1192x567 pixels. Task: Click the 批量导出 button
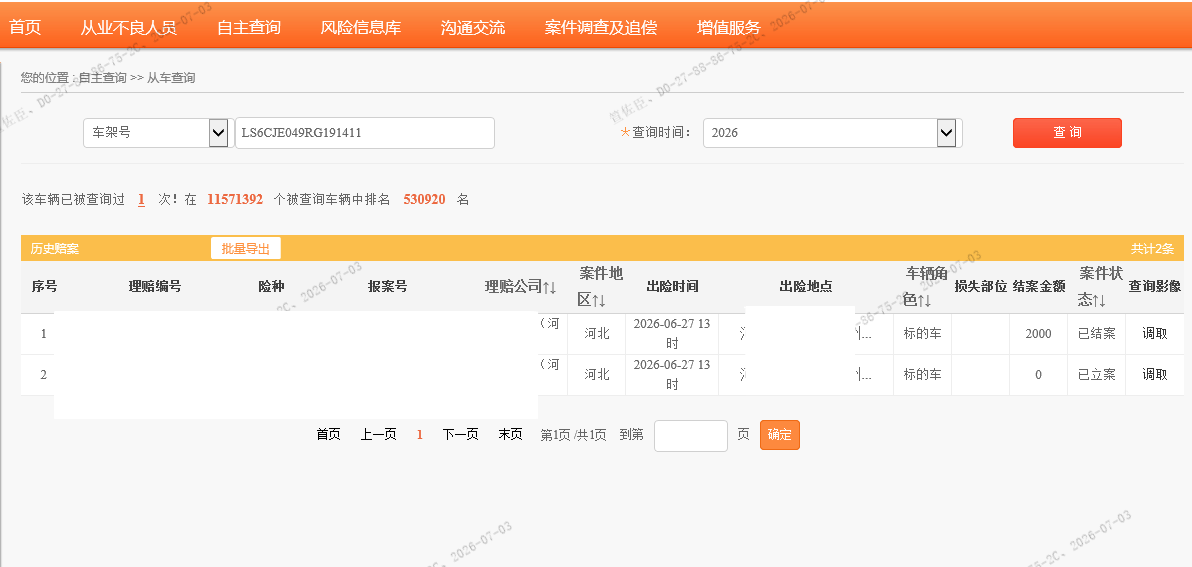coord(246,249)
